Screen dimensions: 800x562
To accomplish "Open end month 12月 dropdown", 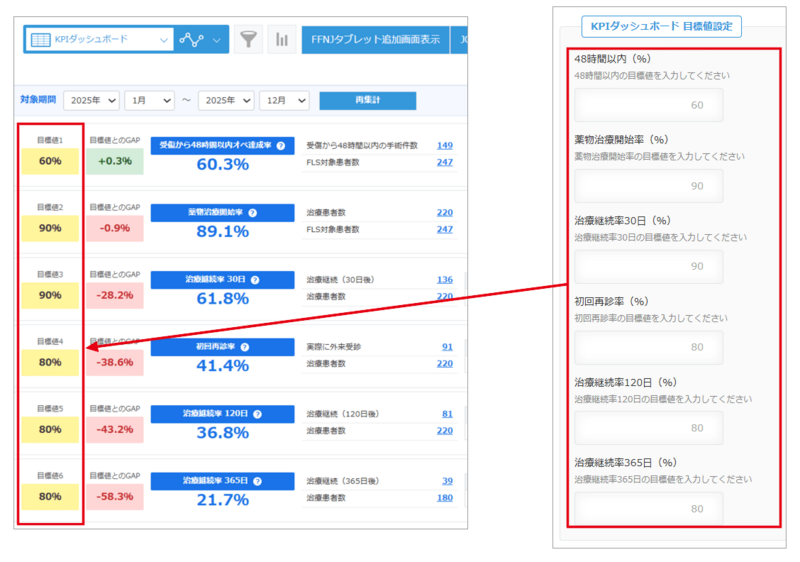I will click(284, 100).
